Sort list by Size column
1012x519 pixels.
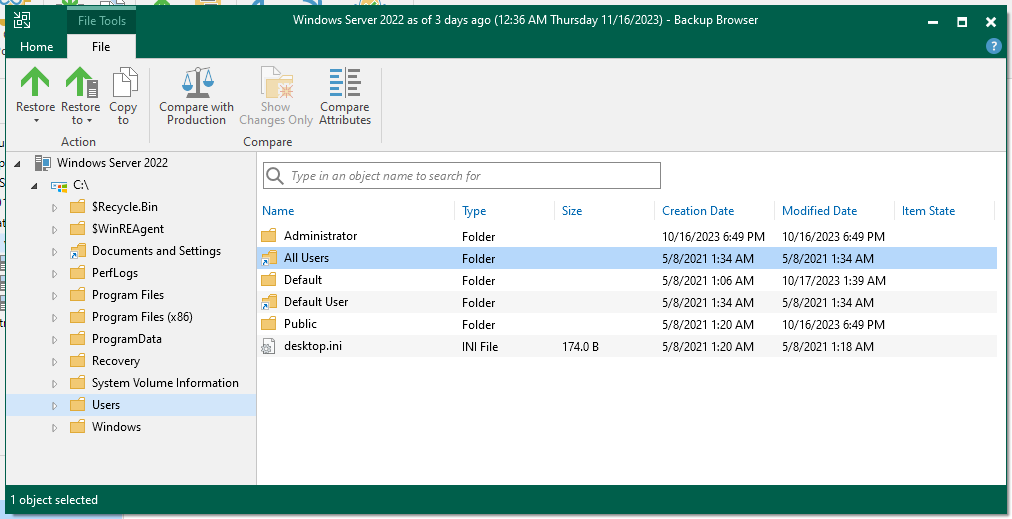click(x=572, y=210)
